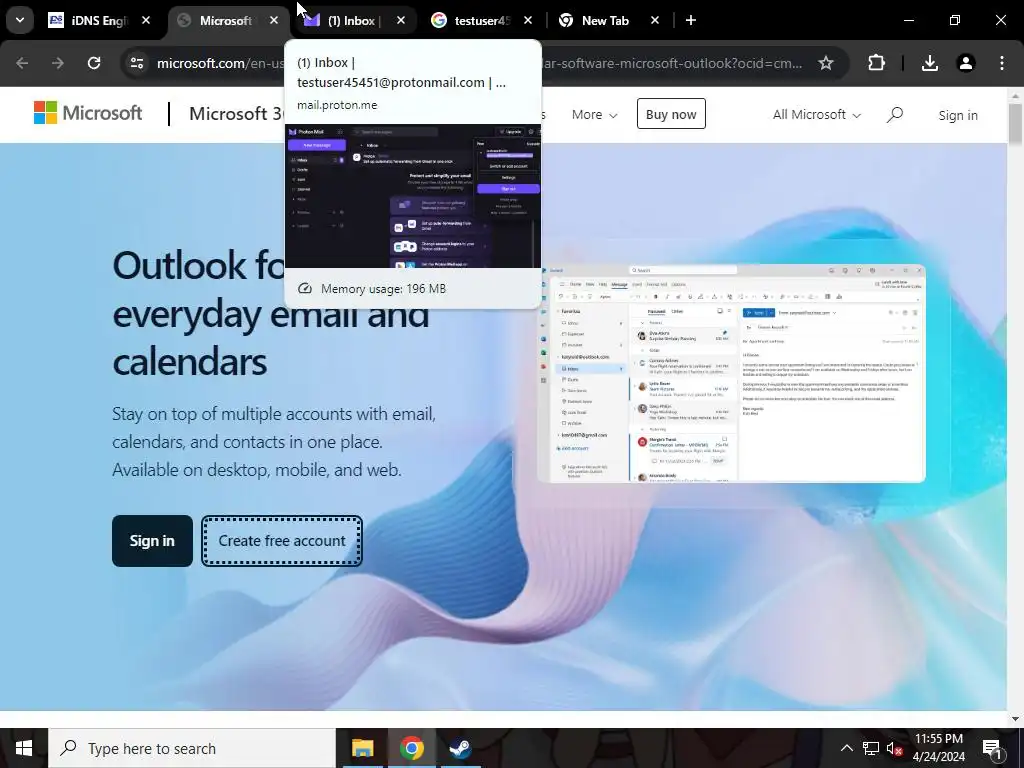Screen dimensions: 1024x768
Task: Click the page vertical scrollbar
Action: click(1015, 124)
